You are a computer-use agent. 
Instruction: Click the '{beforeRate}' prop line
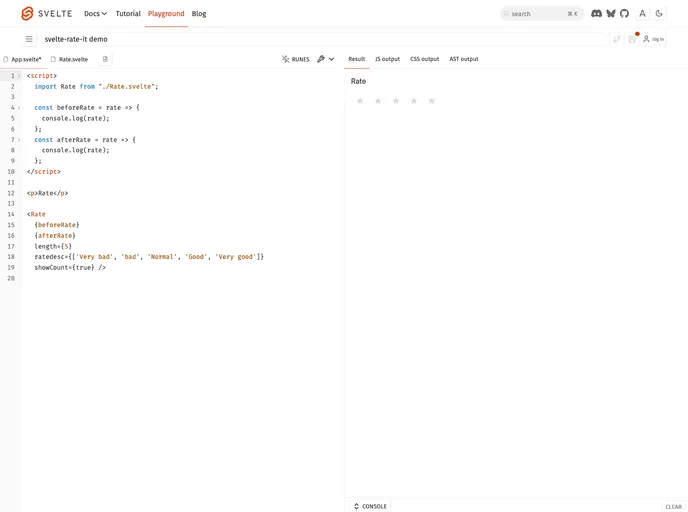tap(57, 225)
